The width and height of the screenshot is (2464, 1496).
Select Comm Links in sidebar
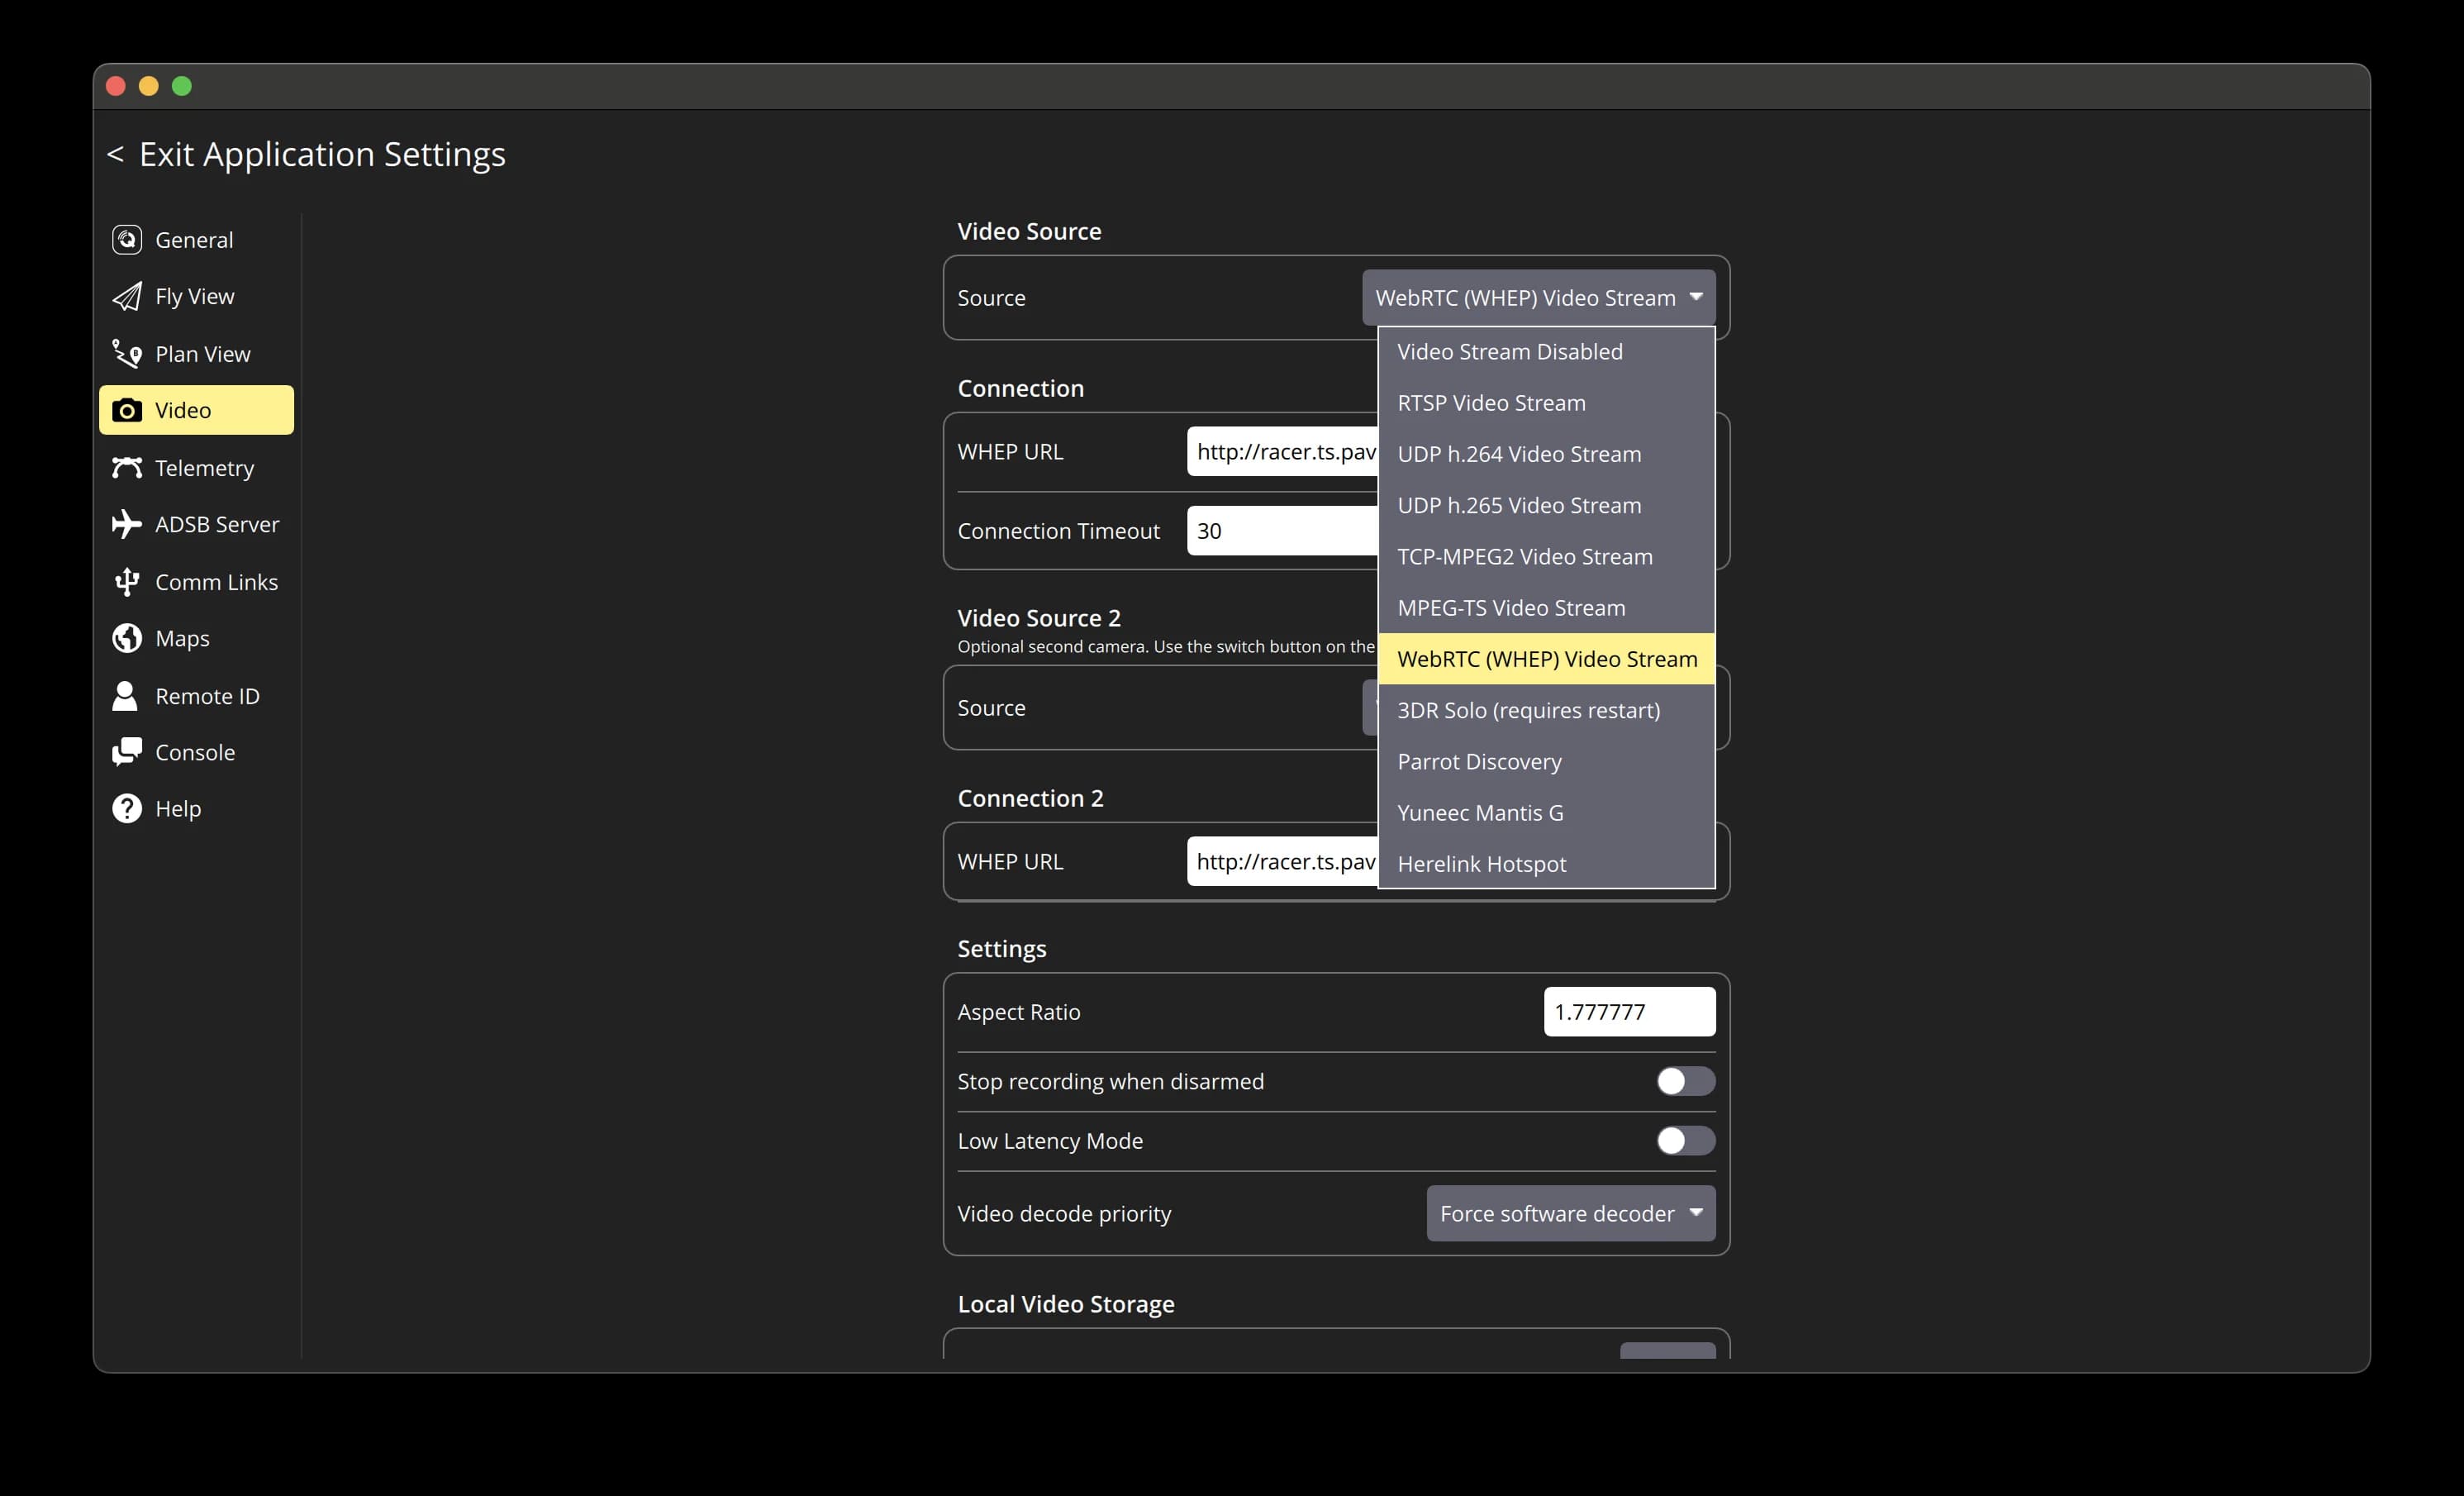(196, 582)
